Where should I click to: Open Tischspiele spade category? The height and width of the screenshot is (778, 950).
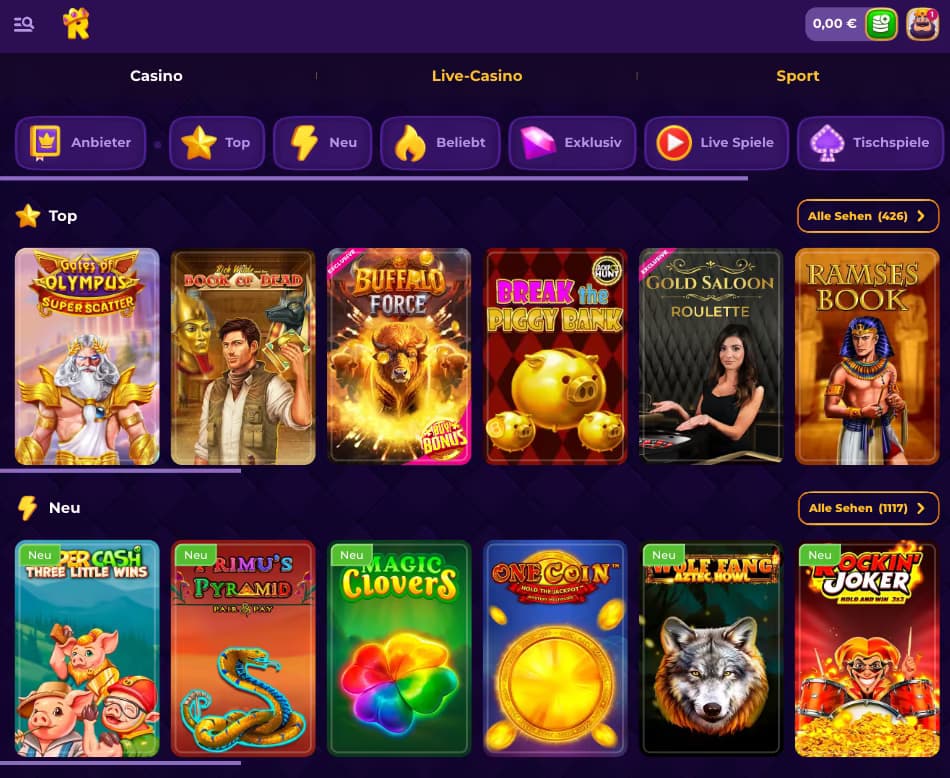tap(871, 143)
